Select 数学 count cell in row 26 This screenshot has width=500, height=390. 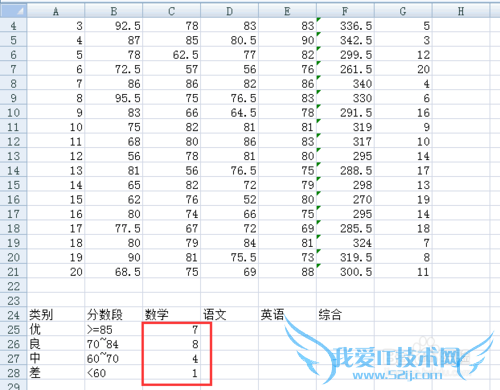coord(171,344)
